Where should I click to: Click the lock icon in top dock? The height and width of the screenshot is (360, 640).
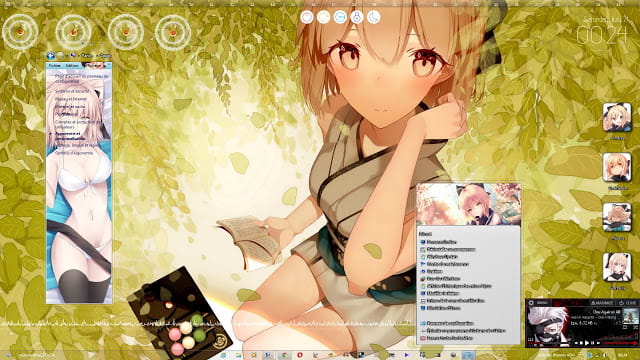click(x=357, y=17)
